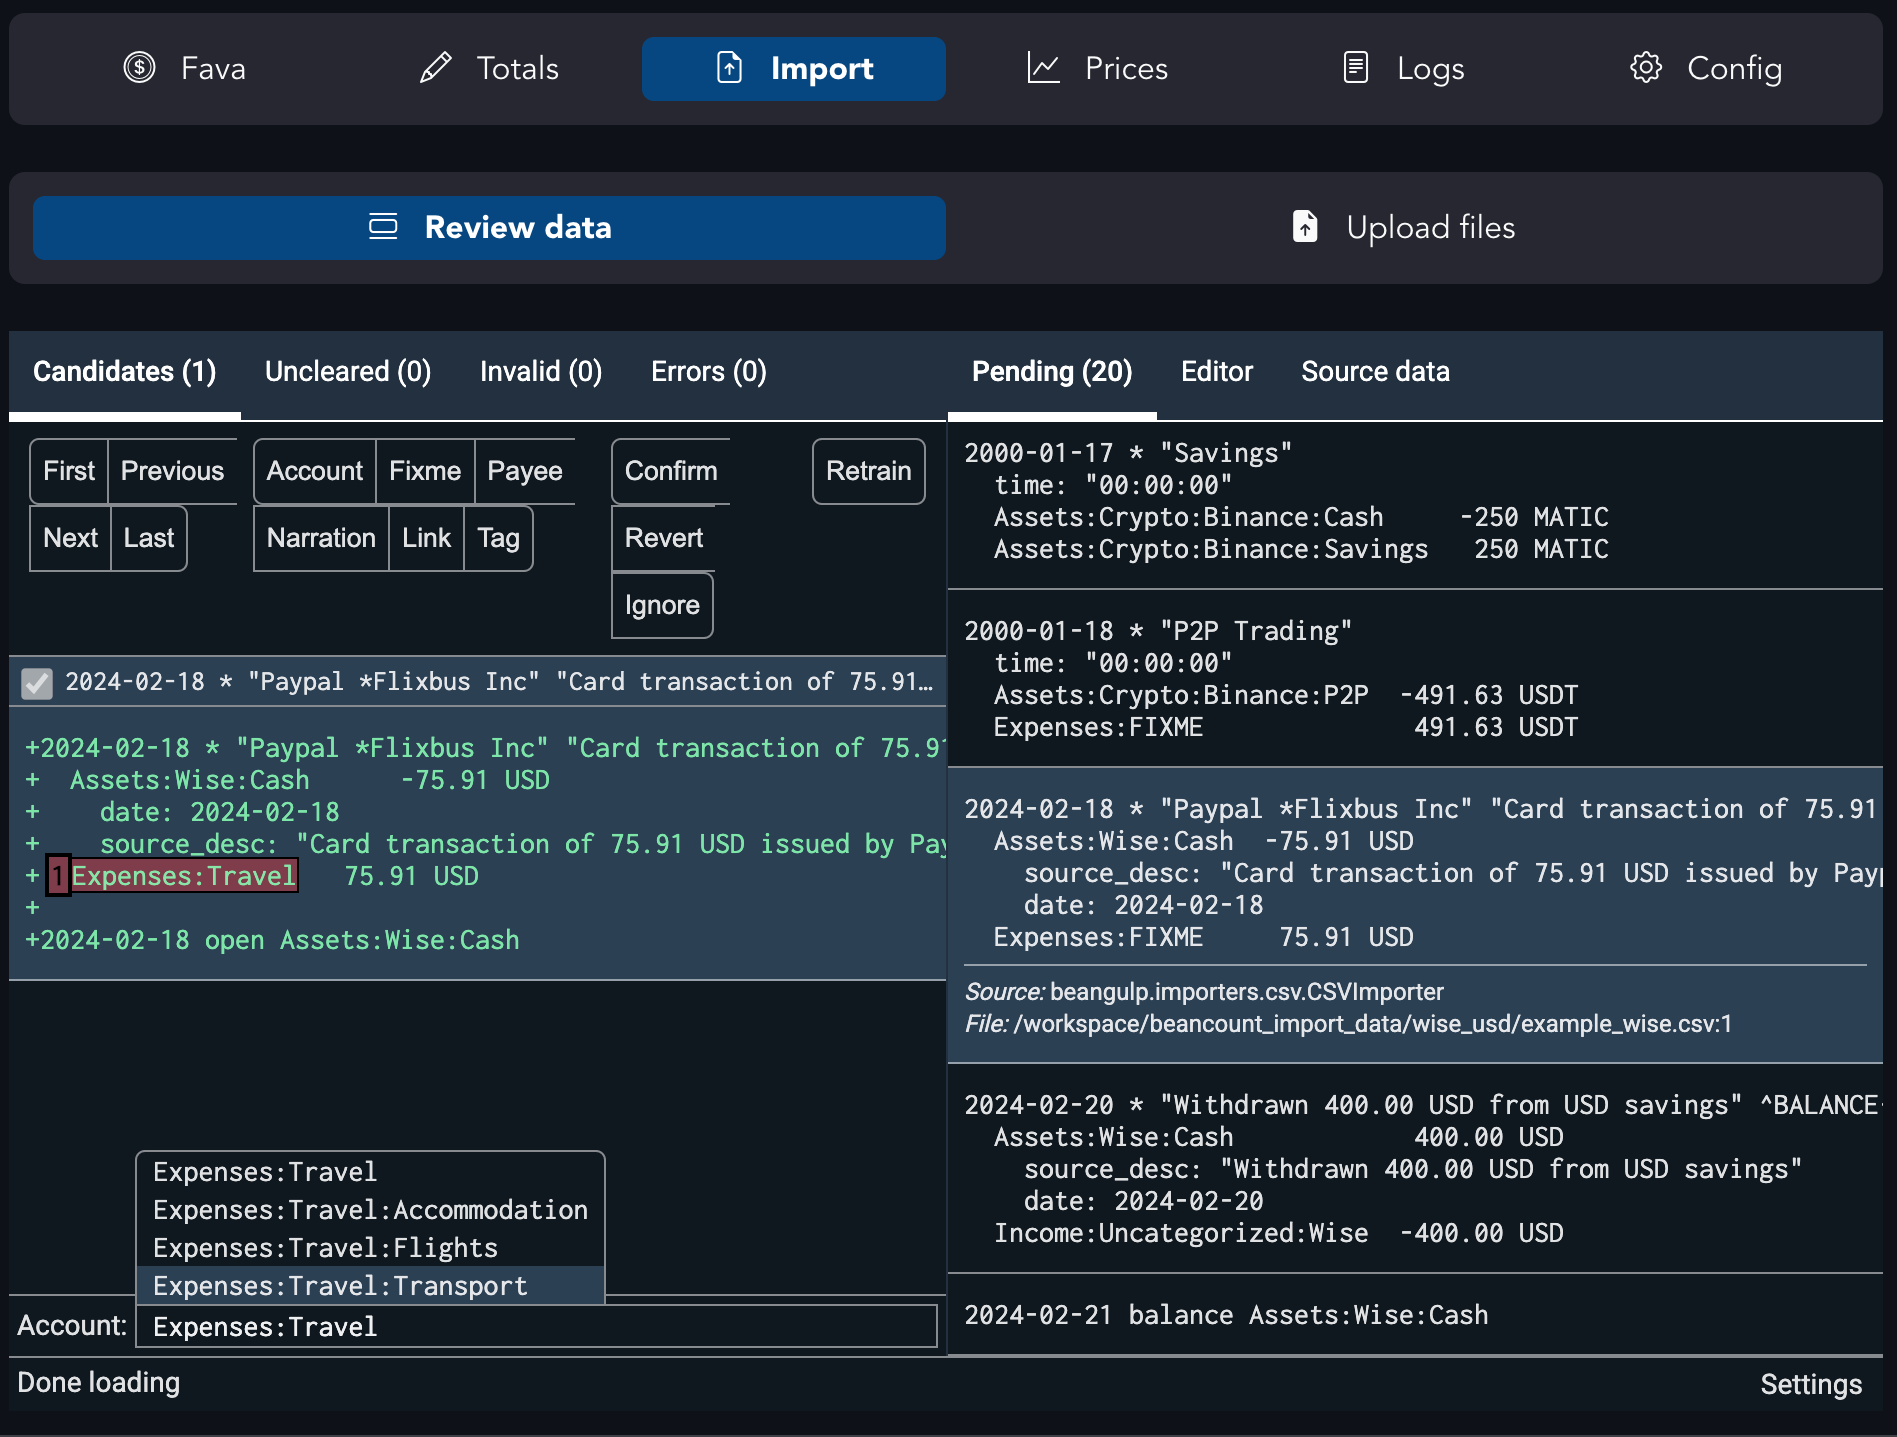Open the Totals navigation tab
This screenshot has height=1437, width=1897.
[489, 69]
